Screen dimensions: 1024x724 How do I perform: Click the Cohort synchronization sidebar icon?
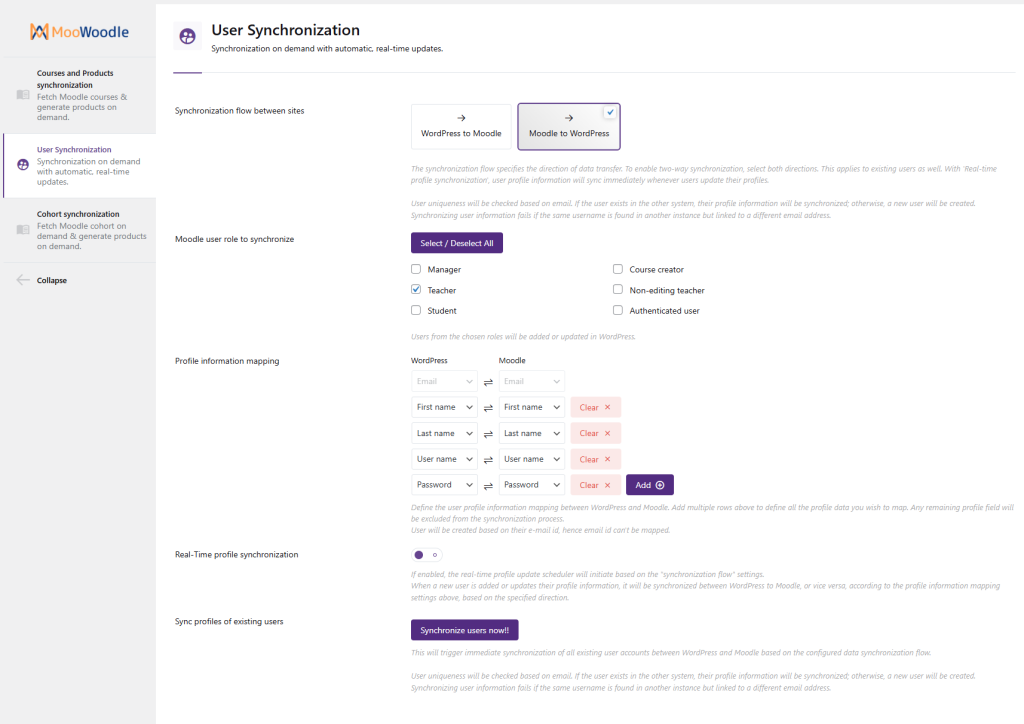tap(23, 229)
